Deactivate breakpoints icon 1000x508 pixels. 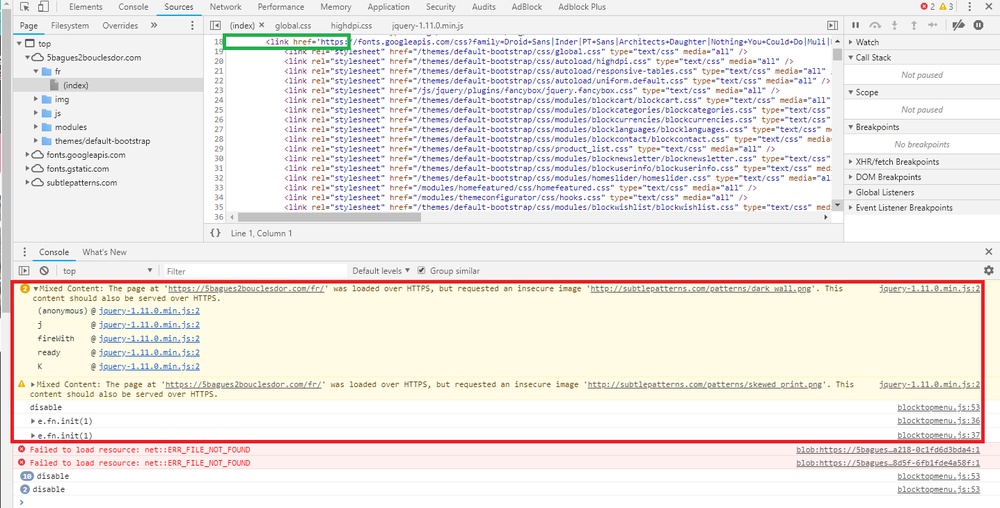click(958, 25)
